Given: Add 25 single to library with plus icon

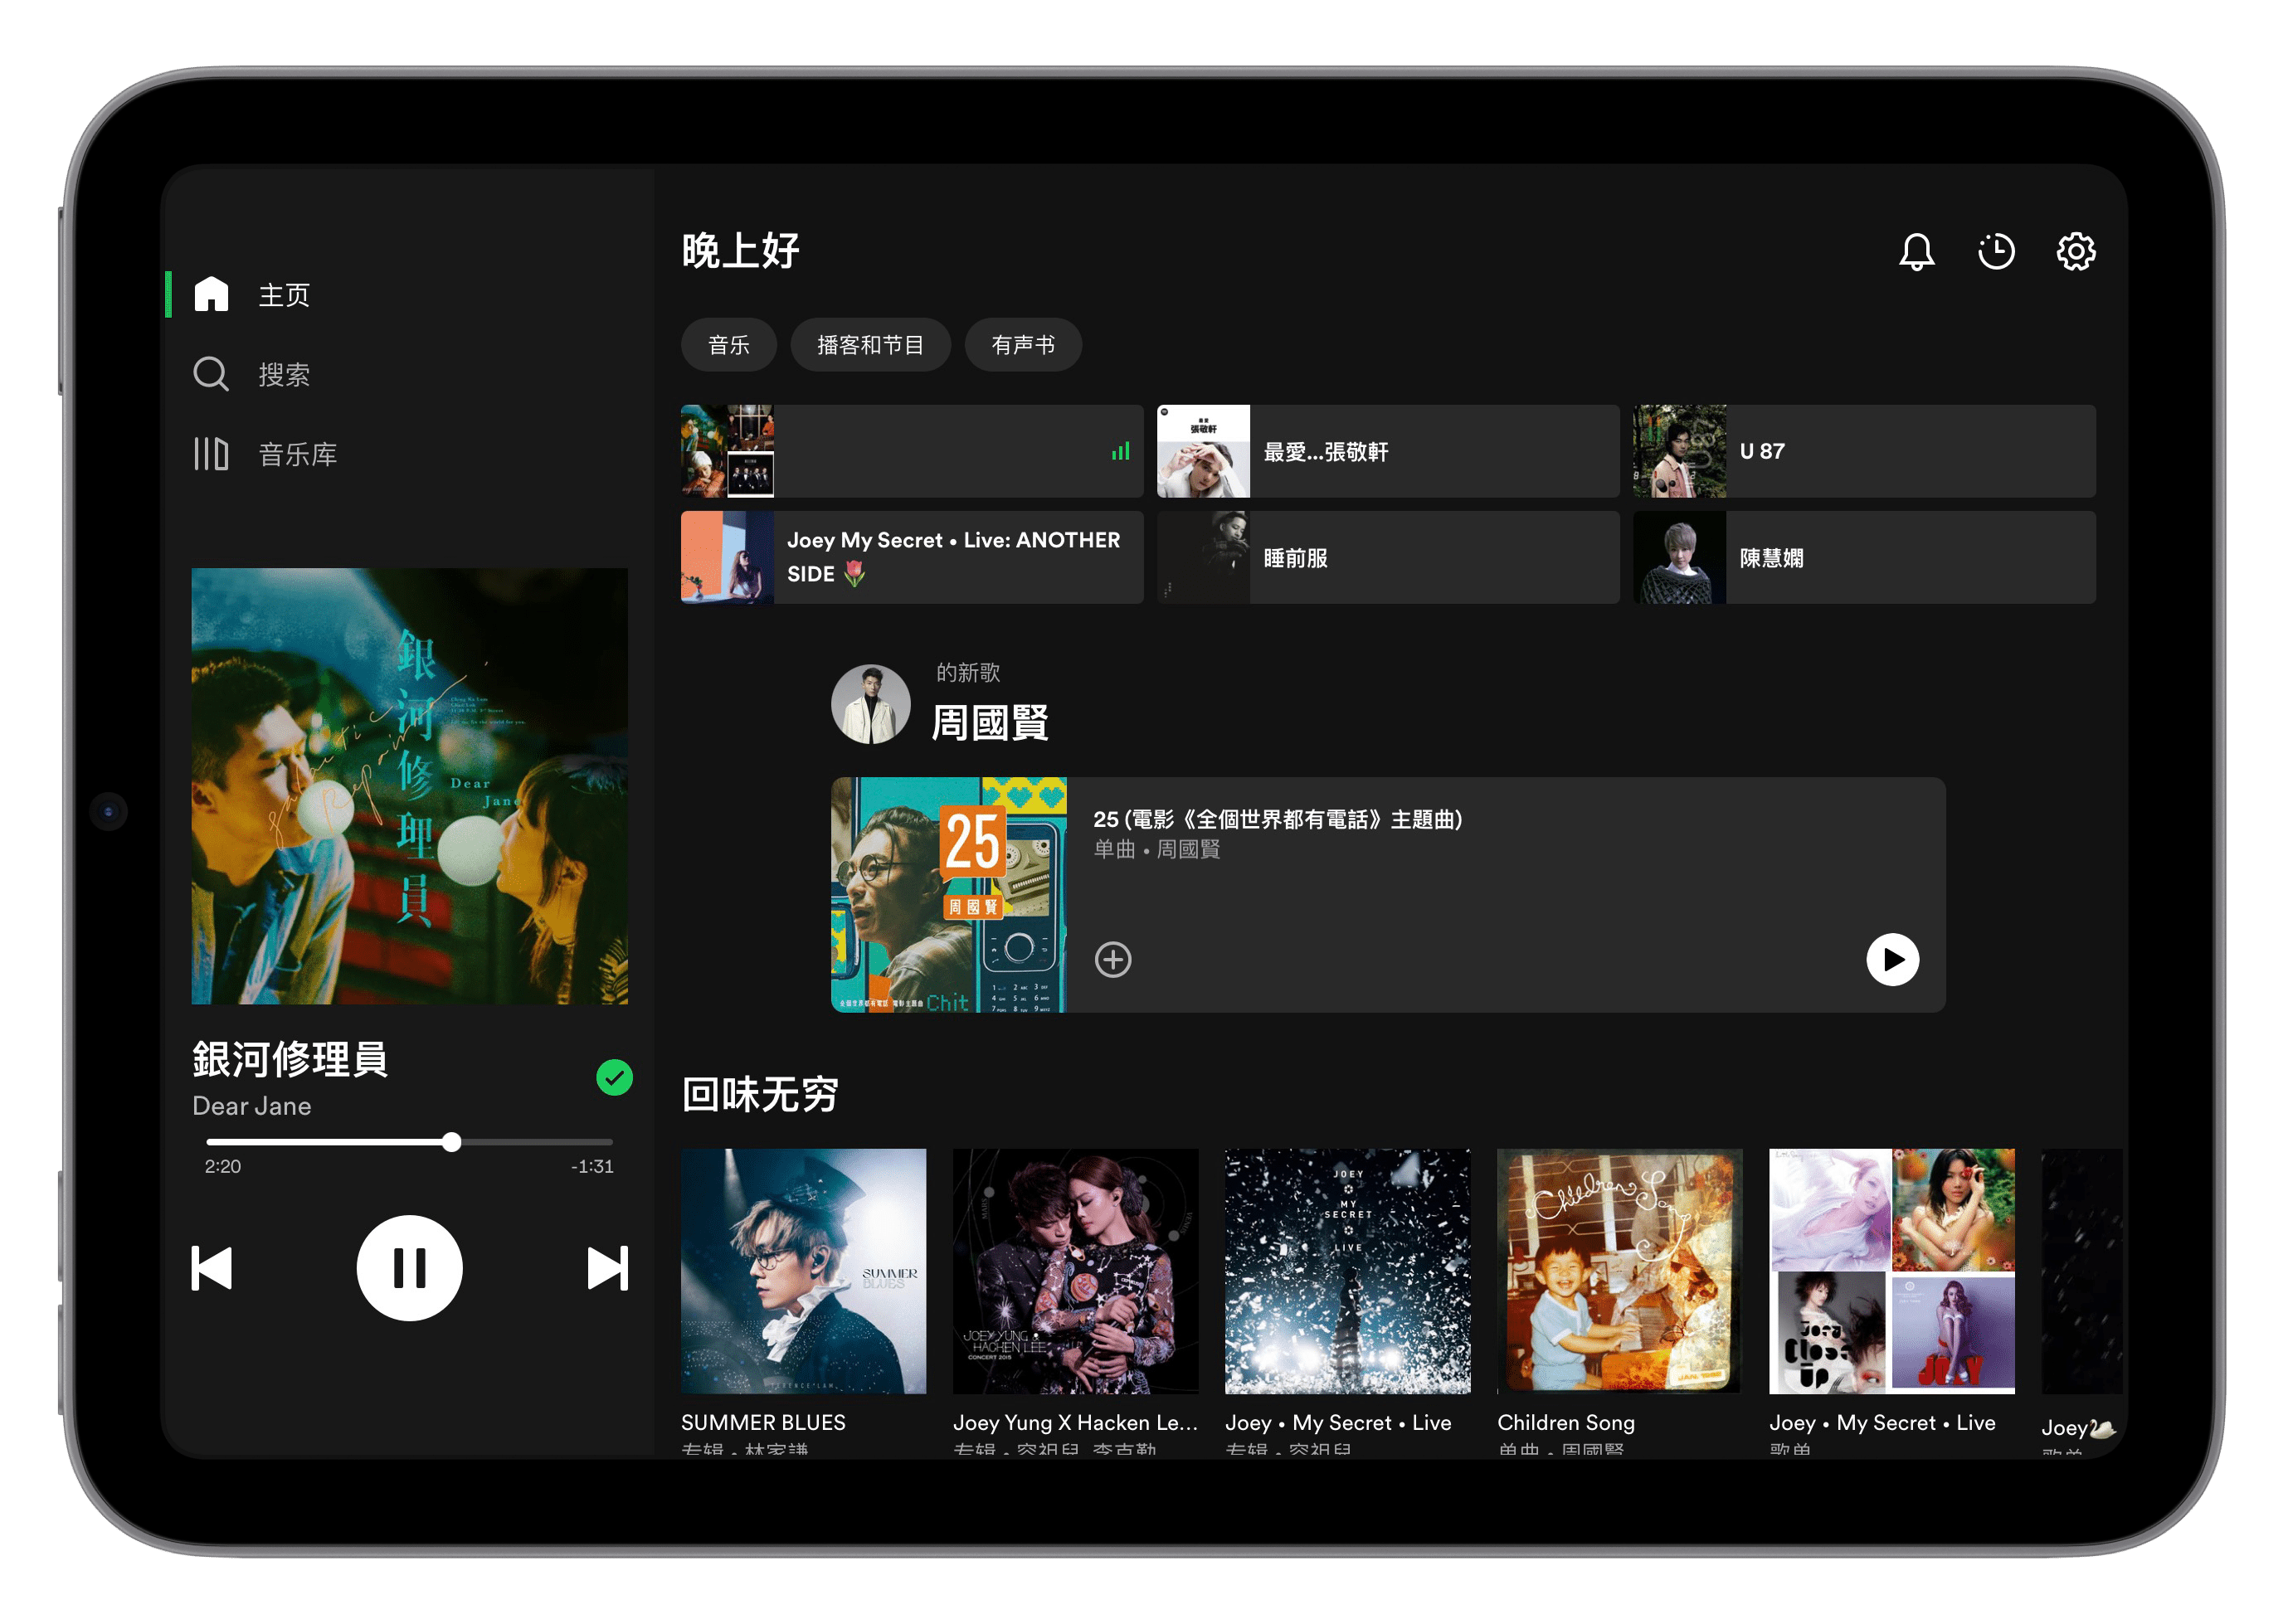Looking at the screenshot, I should click(x=1112, y=959).
